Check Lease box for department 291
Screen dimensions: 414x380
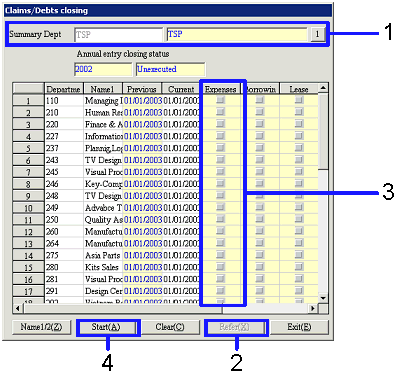(x=299, y=291)
